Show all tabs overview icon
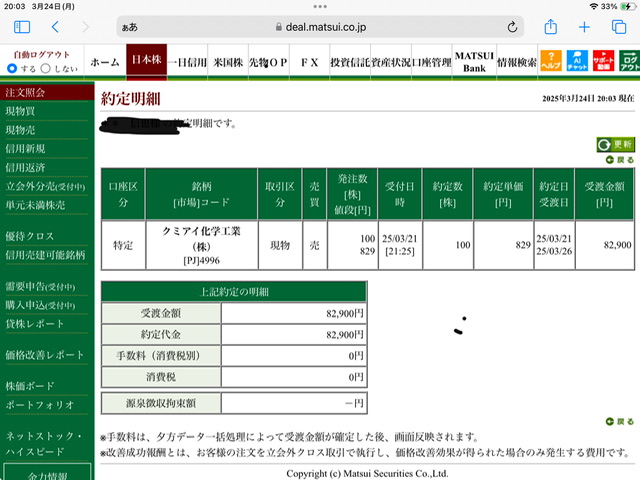The width and height of the screenshot is (640, 480). [619, 27]
